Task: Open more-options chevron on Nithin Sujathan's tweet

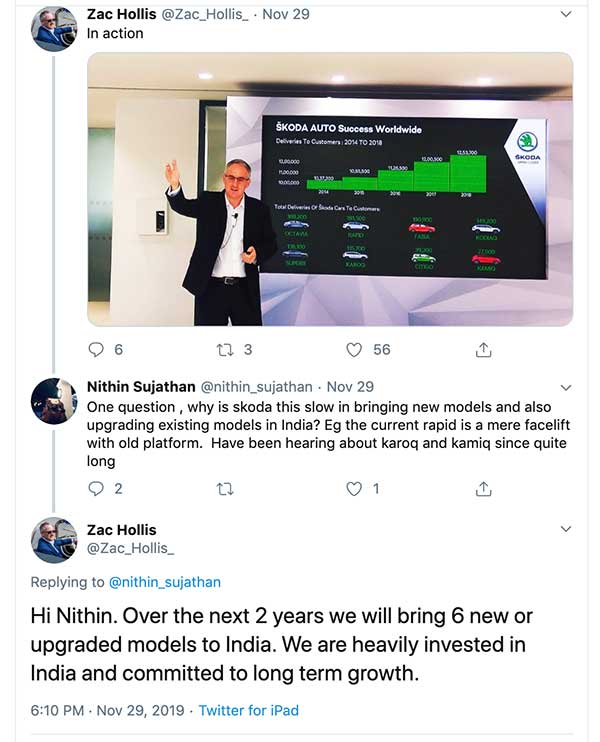Action: pyautogui.click(x=567, y=386)
